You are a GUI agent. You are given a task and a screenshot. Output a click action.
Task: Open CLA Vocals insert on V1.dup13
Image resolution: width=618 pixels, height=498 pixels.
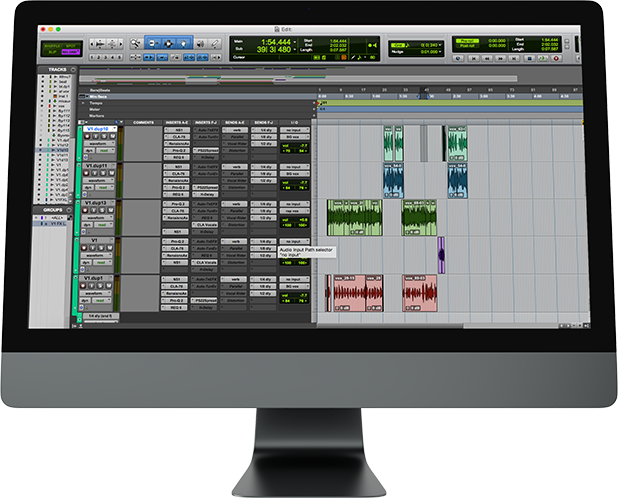(x=205, y=225)
